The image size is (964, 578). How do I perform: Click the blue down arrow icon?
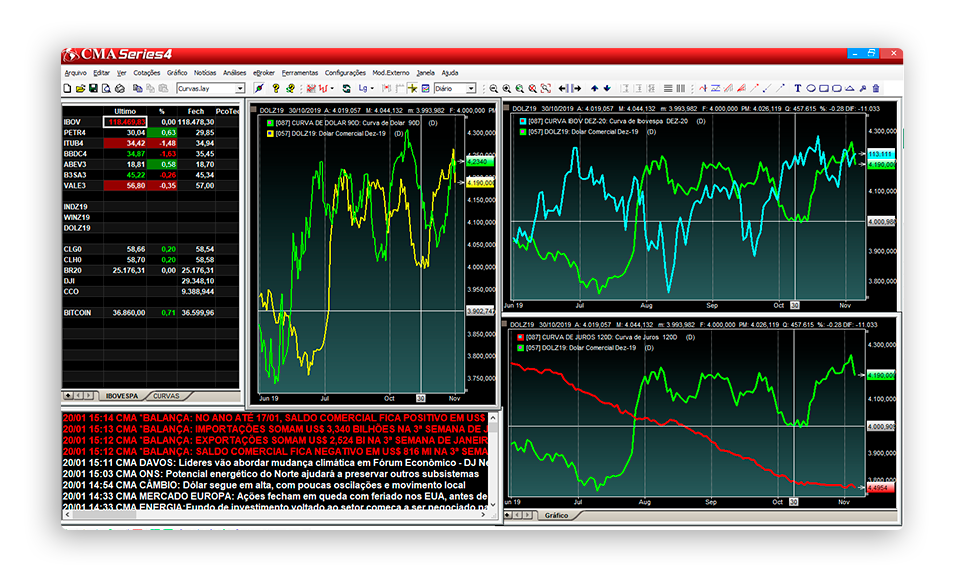tap(607, 89)
